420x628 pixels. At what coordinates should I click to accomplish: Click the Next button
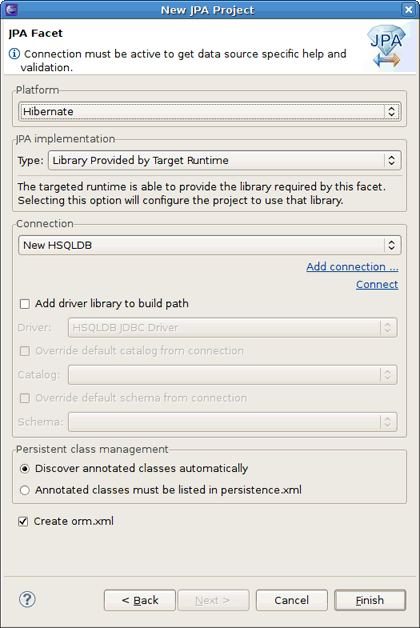coord(213,600)
